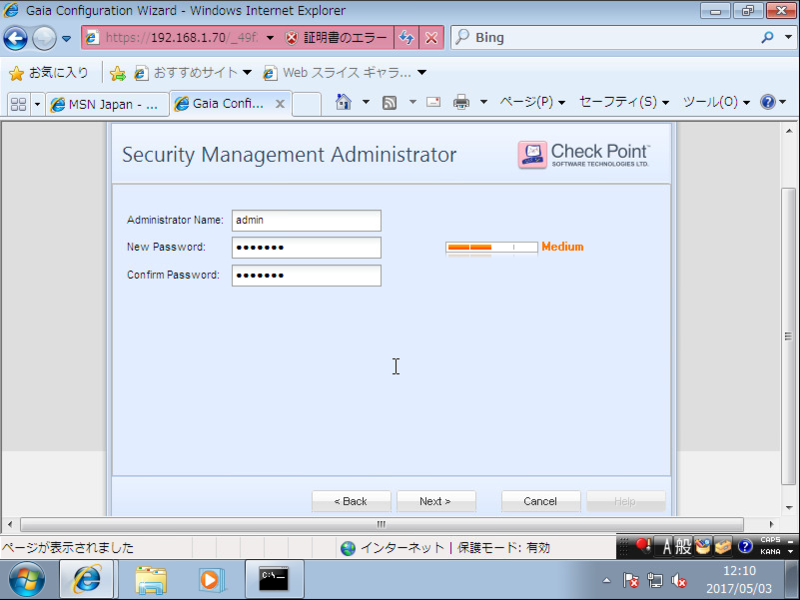This screenshot has height=600, width=800.
Task: Click the Next > wizard button
Action: [436, 501]
